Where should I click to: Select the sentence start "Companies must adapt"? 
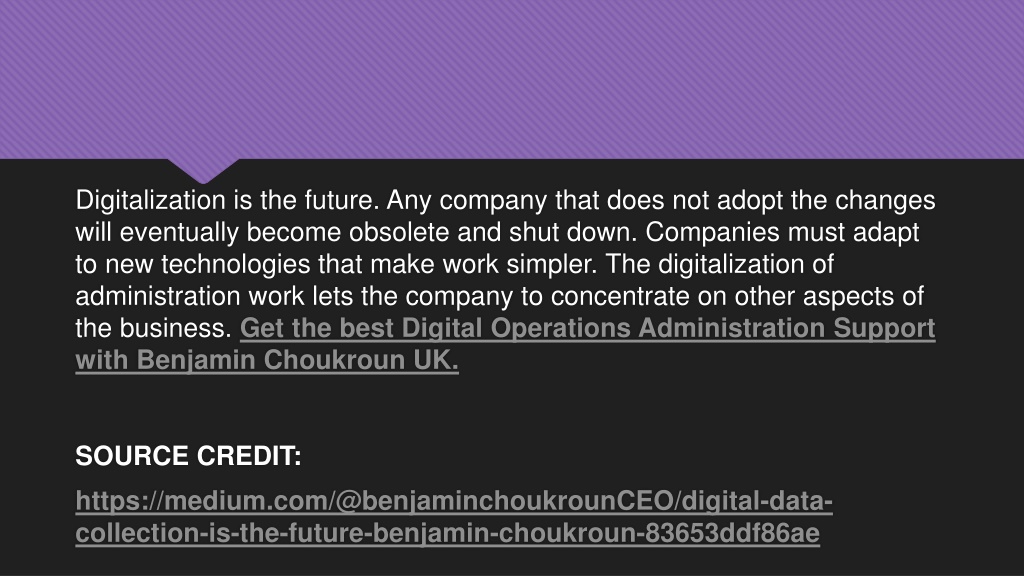pos(782,232)
